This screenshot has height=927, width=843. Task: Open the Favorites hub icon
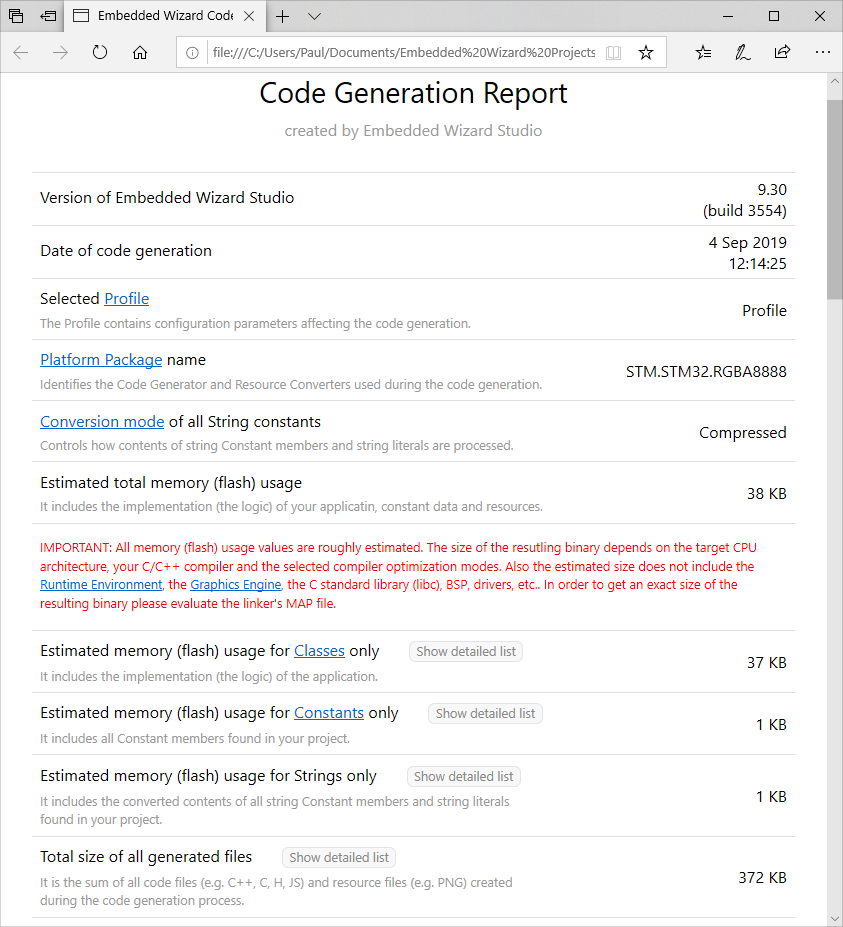[704, 52]
